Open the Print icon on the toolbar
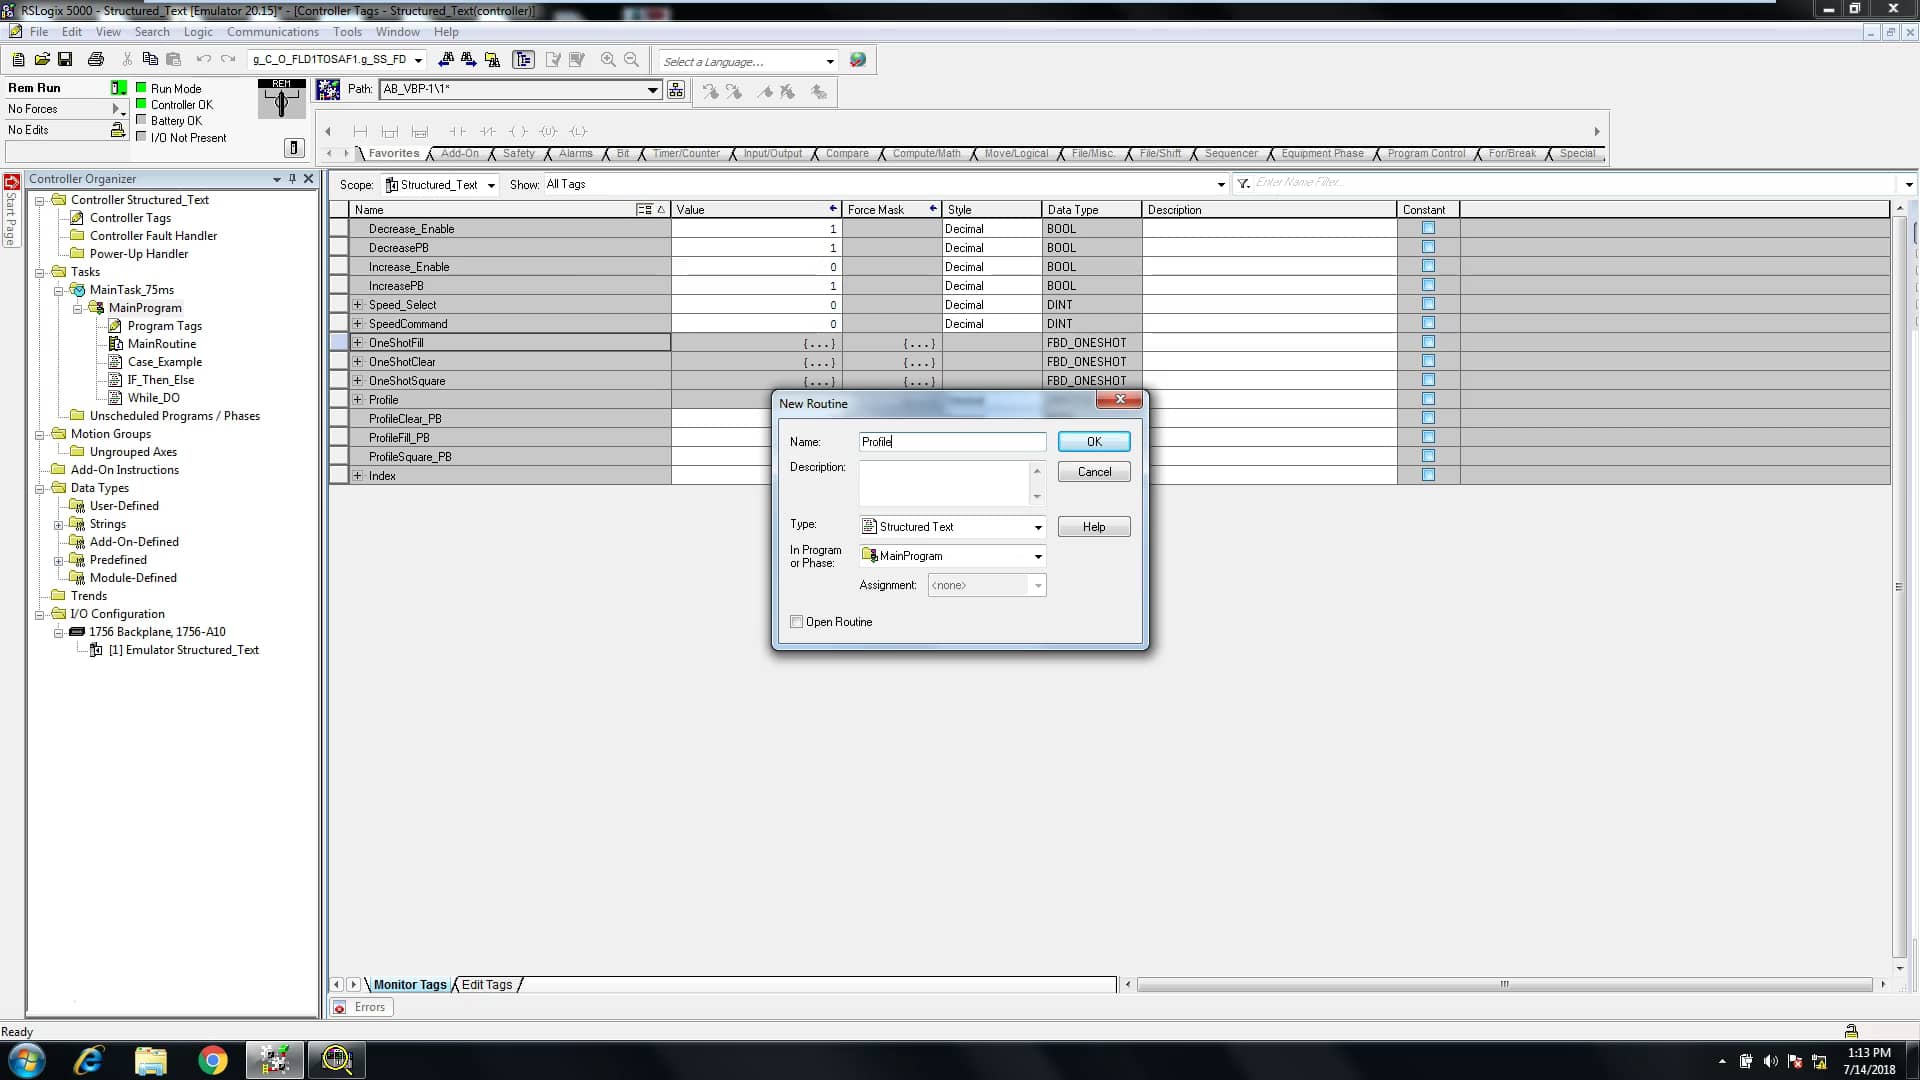Viewport: 1920px width, 1080px height. 96,60
